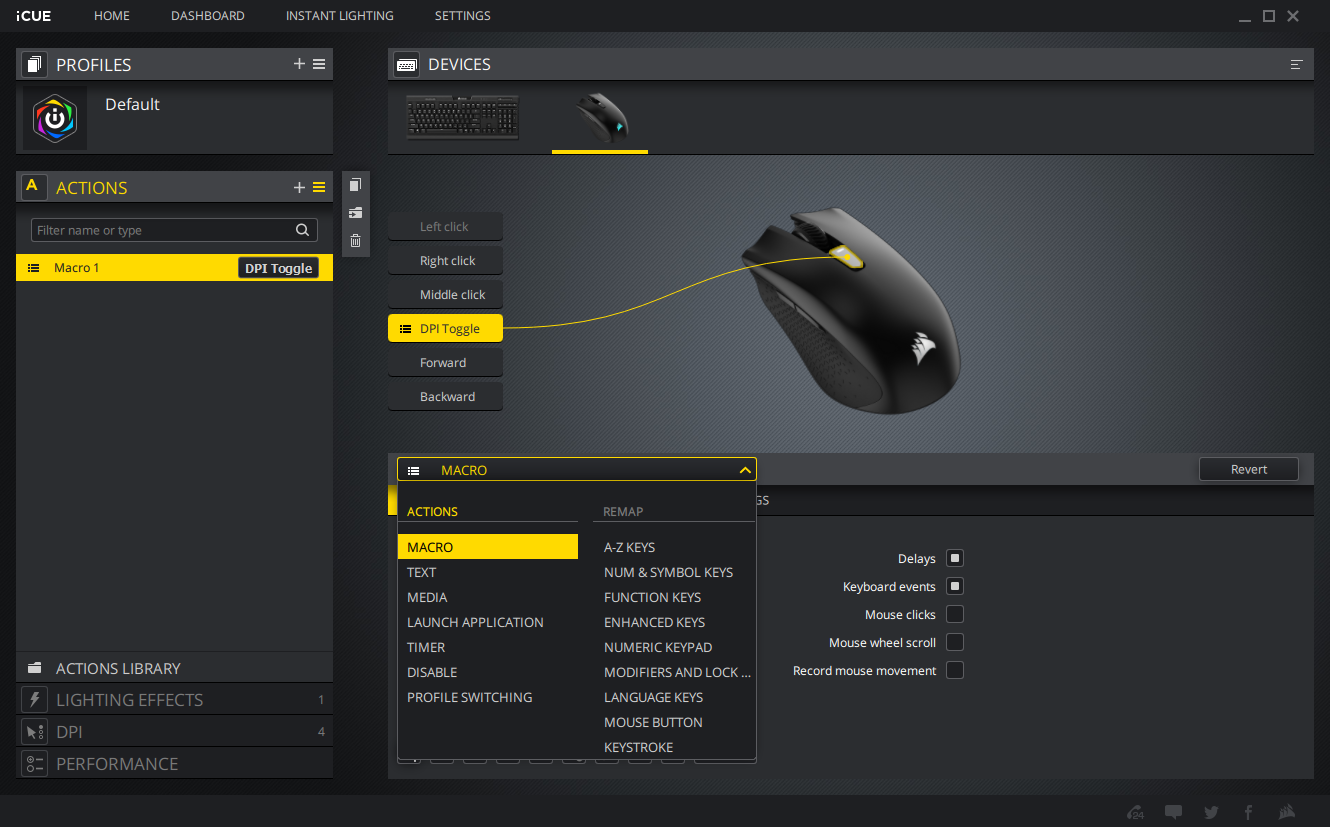1330x827 pixels.
Task: Open INSTANT LIGHTING menu
Action: pyautogui.click(x=340, y=16)
